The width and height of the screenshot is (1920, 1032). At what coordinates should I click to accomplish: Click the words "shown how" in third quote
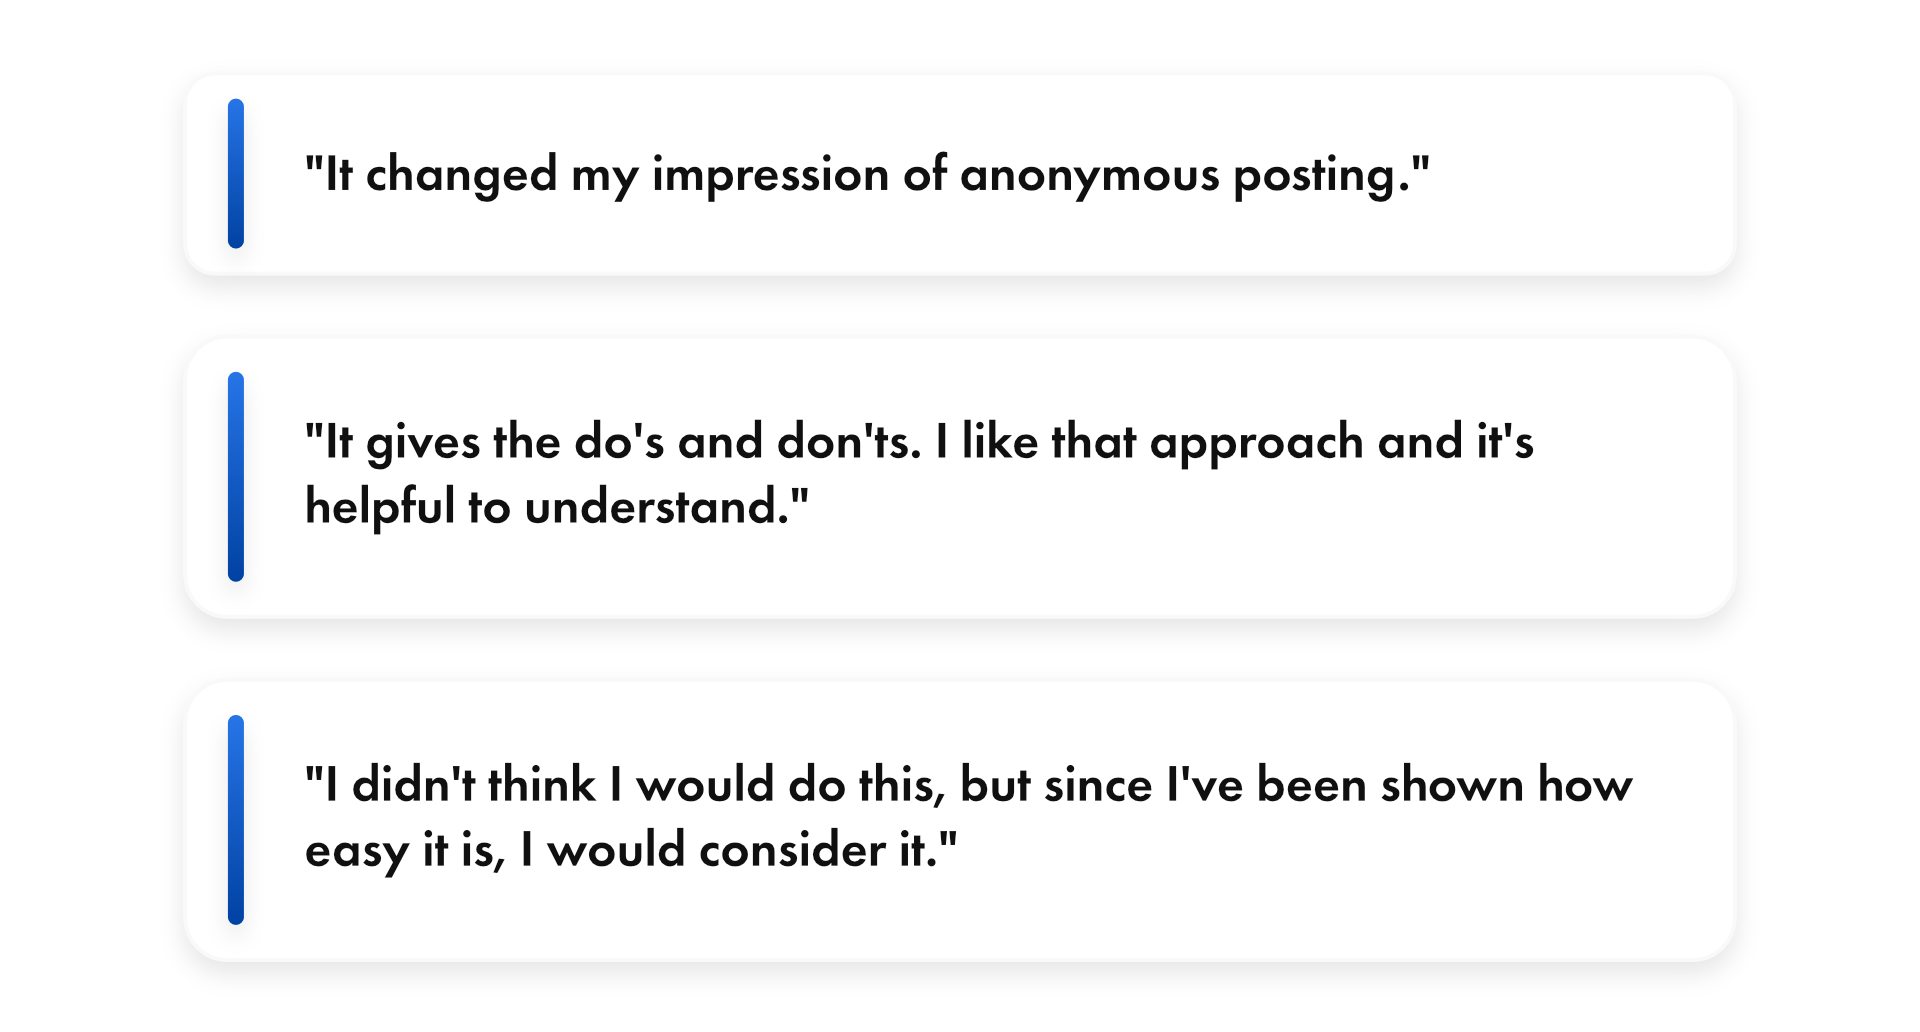point(1506,784)
